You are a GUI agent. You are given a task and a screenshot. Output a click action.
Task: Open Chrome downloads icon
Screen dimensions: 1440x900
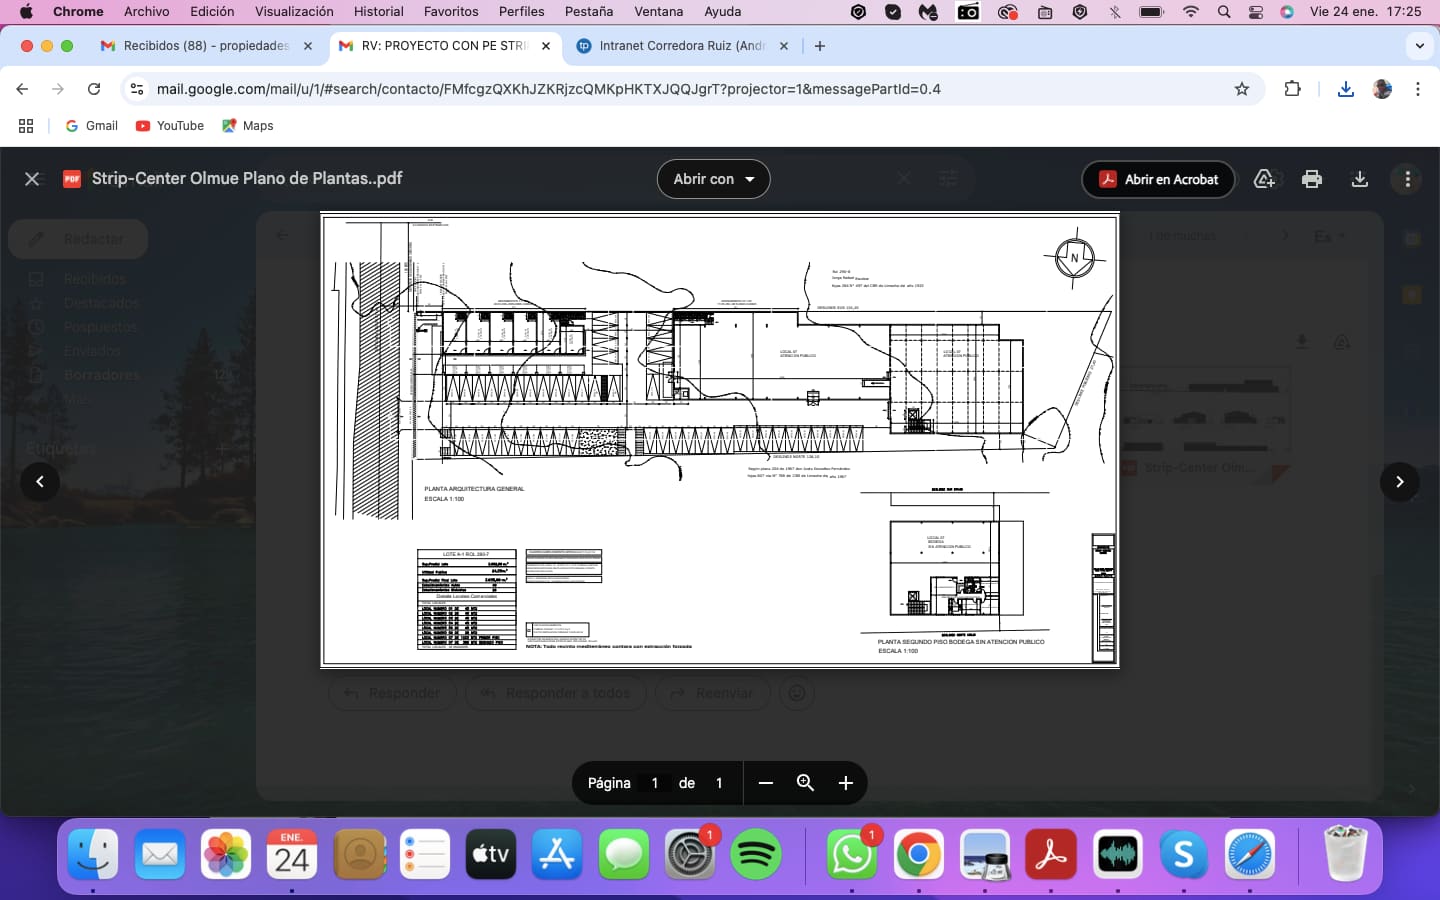click(1346, 89)
